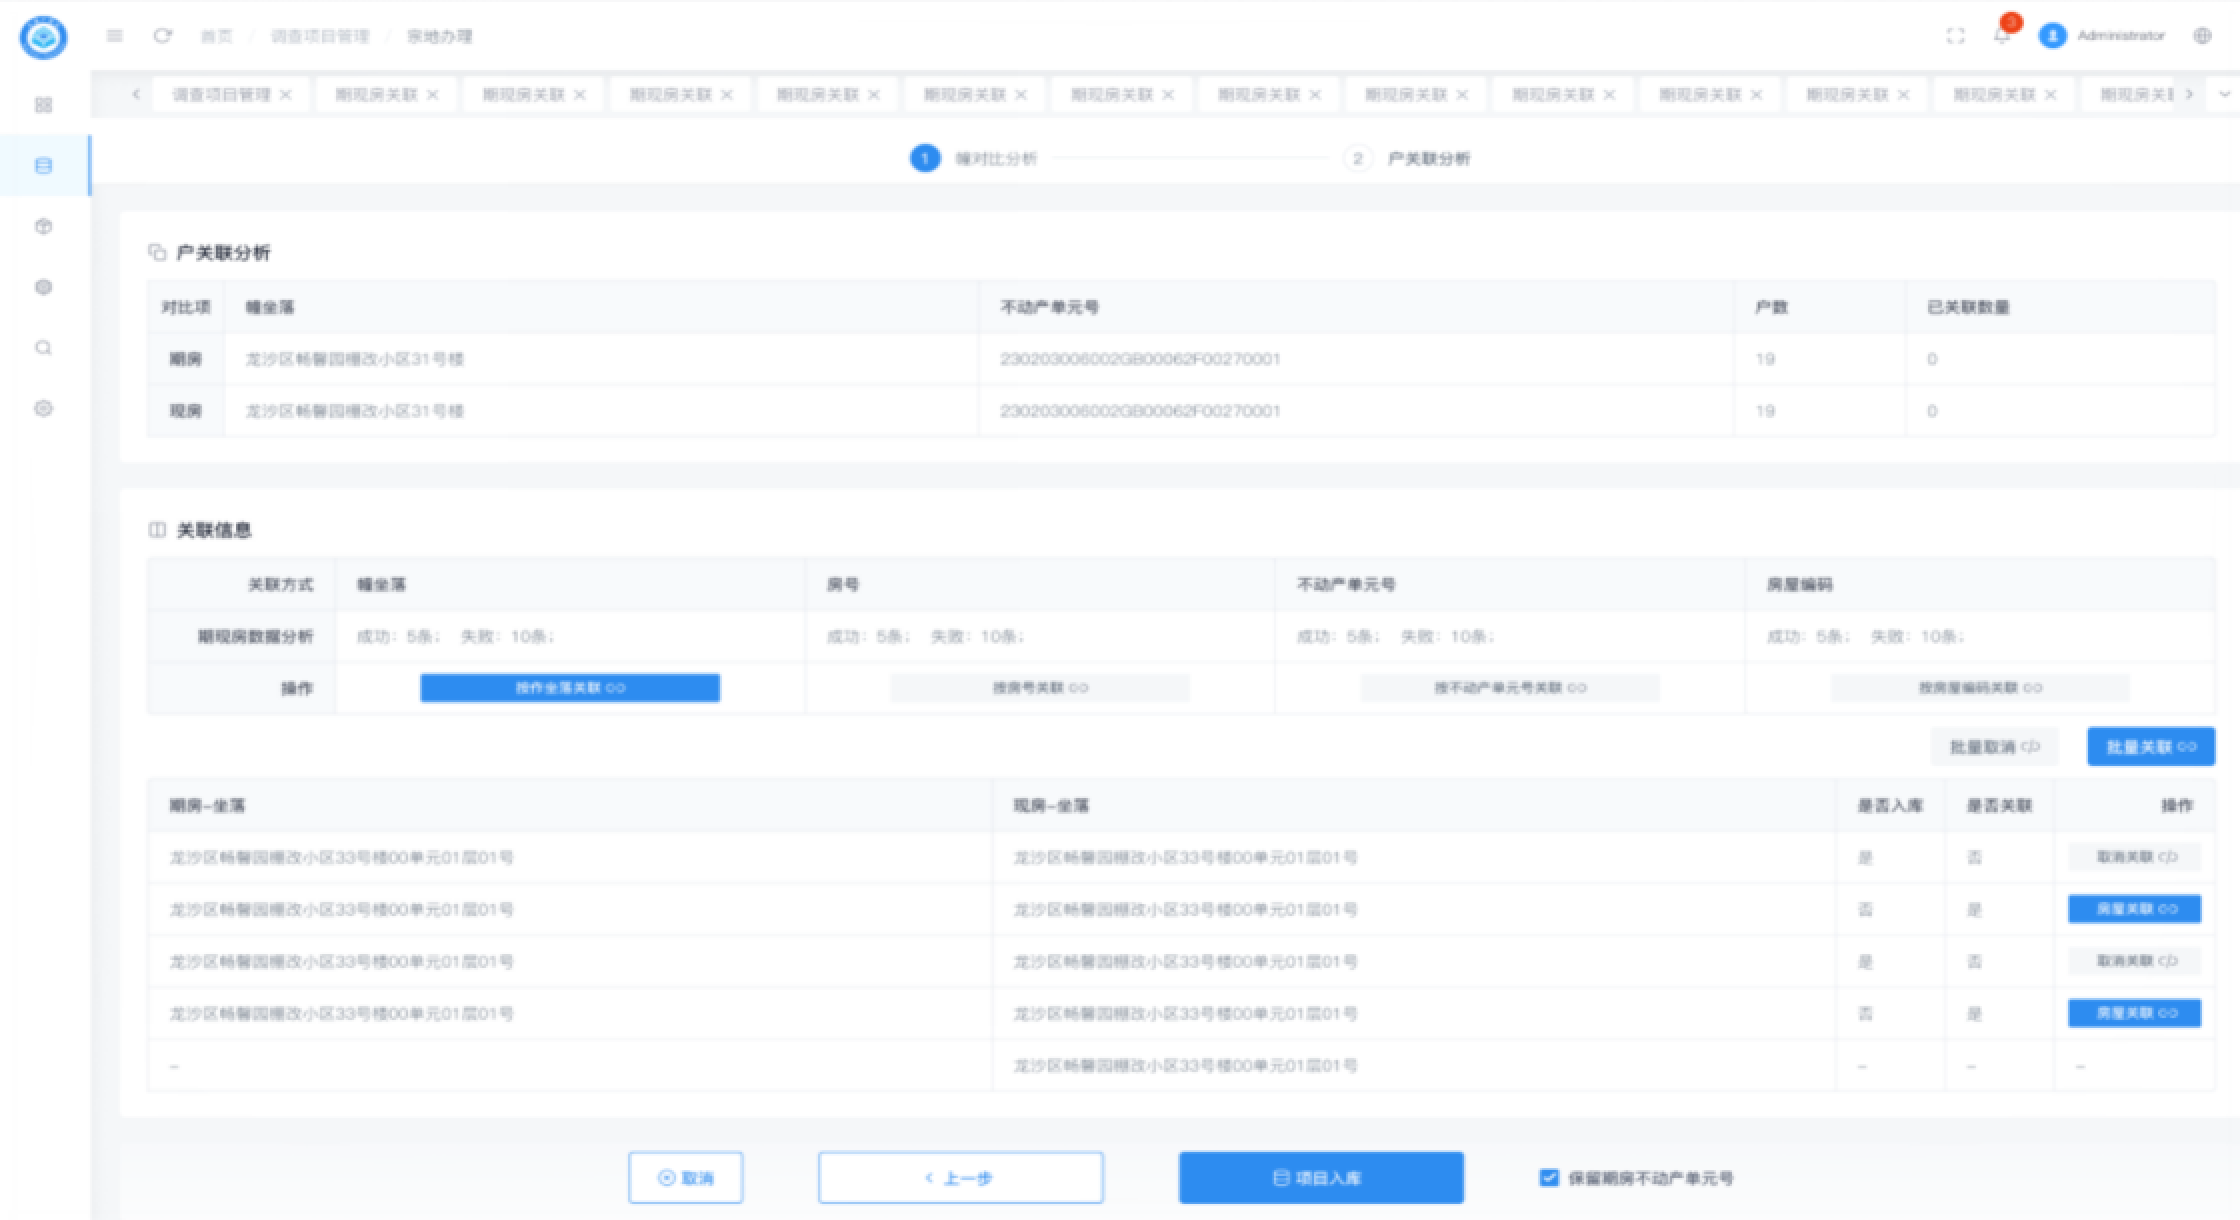
Task: Click the globe language icon
Action: [2202, 36]
